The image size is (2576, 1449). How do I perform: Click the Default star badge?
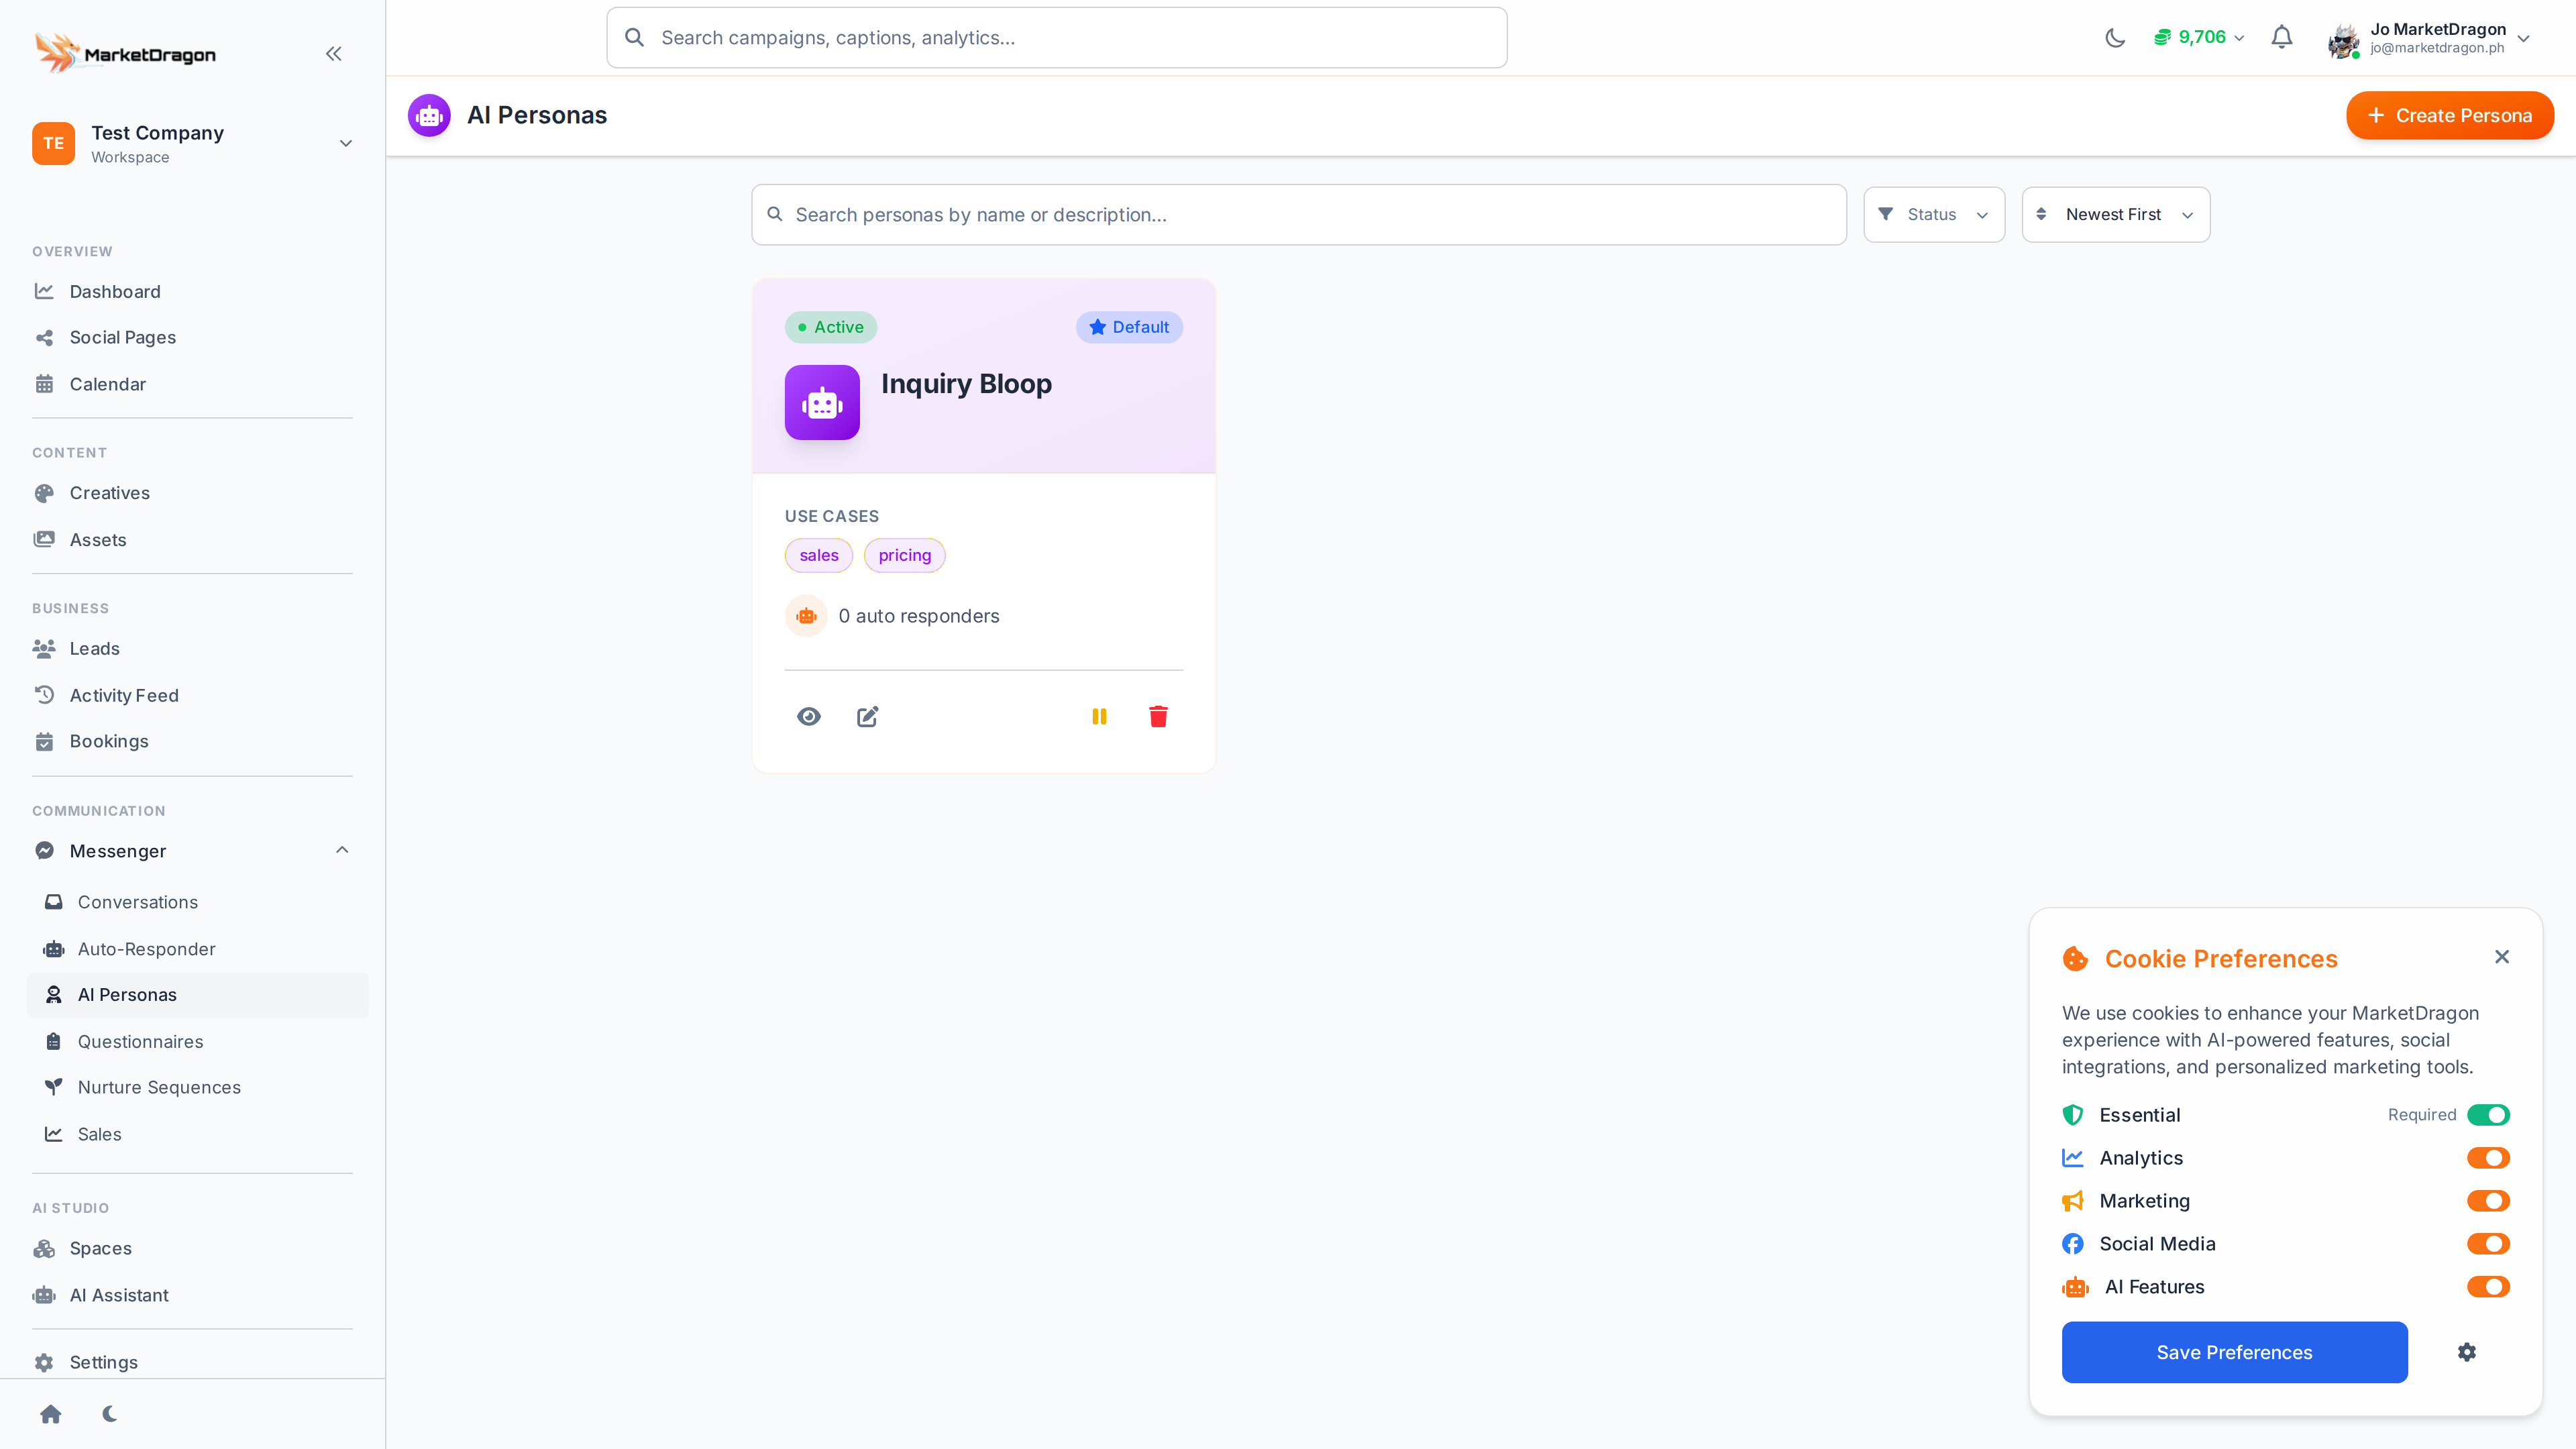(1129, 327)
